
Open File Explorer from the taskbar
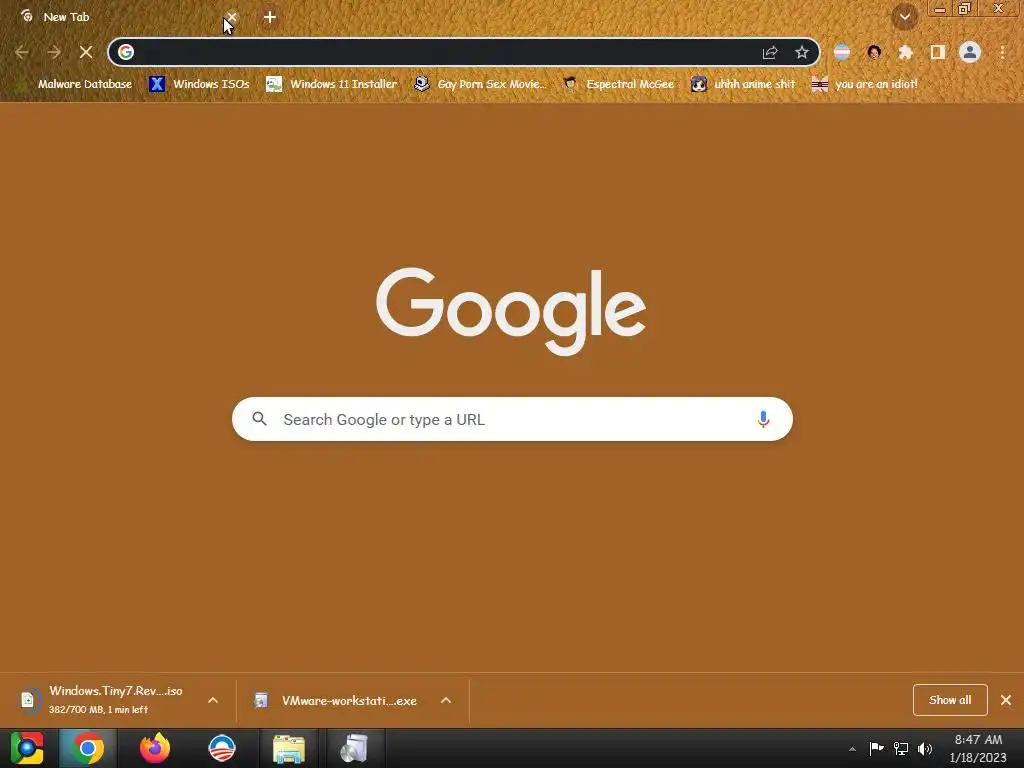click(x=289, y=748)
